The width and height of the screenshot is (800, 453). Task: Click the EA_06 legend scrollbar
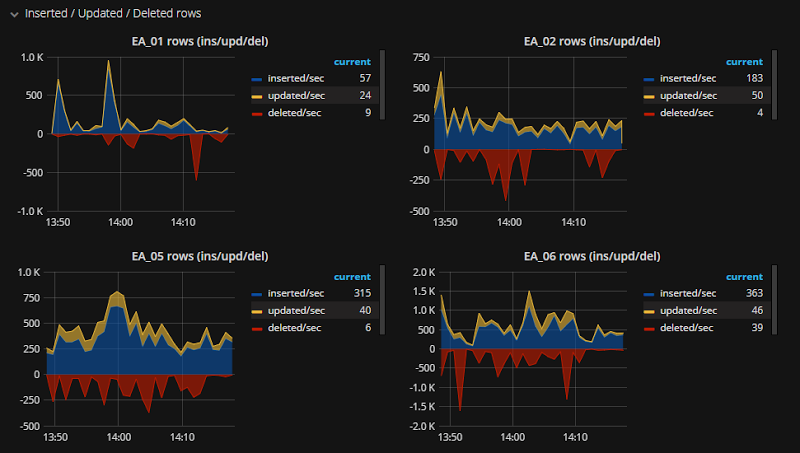pos(774,299)
